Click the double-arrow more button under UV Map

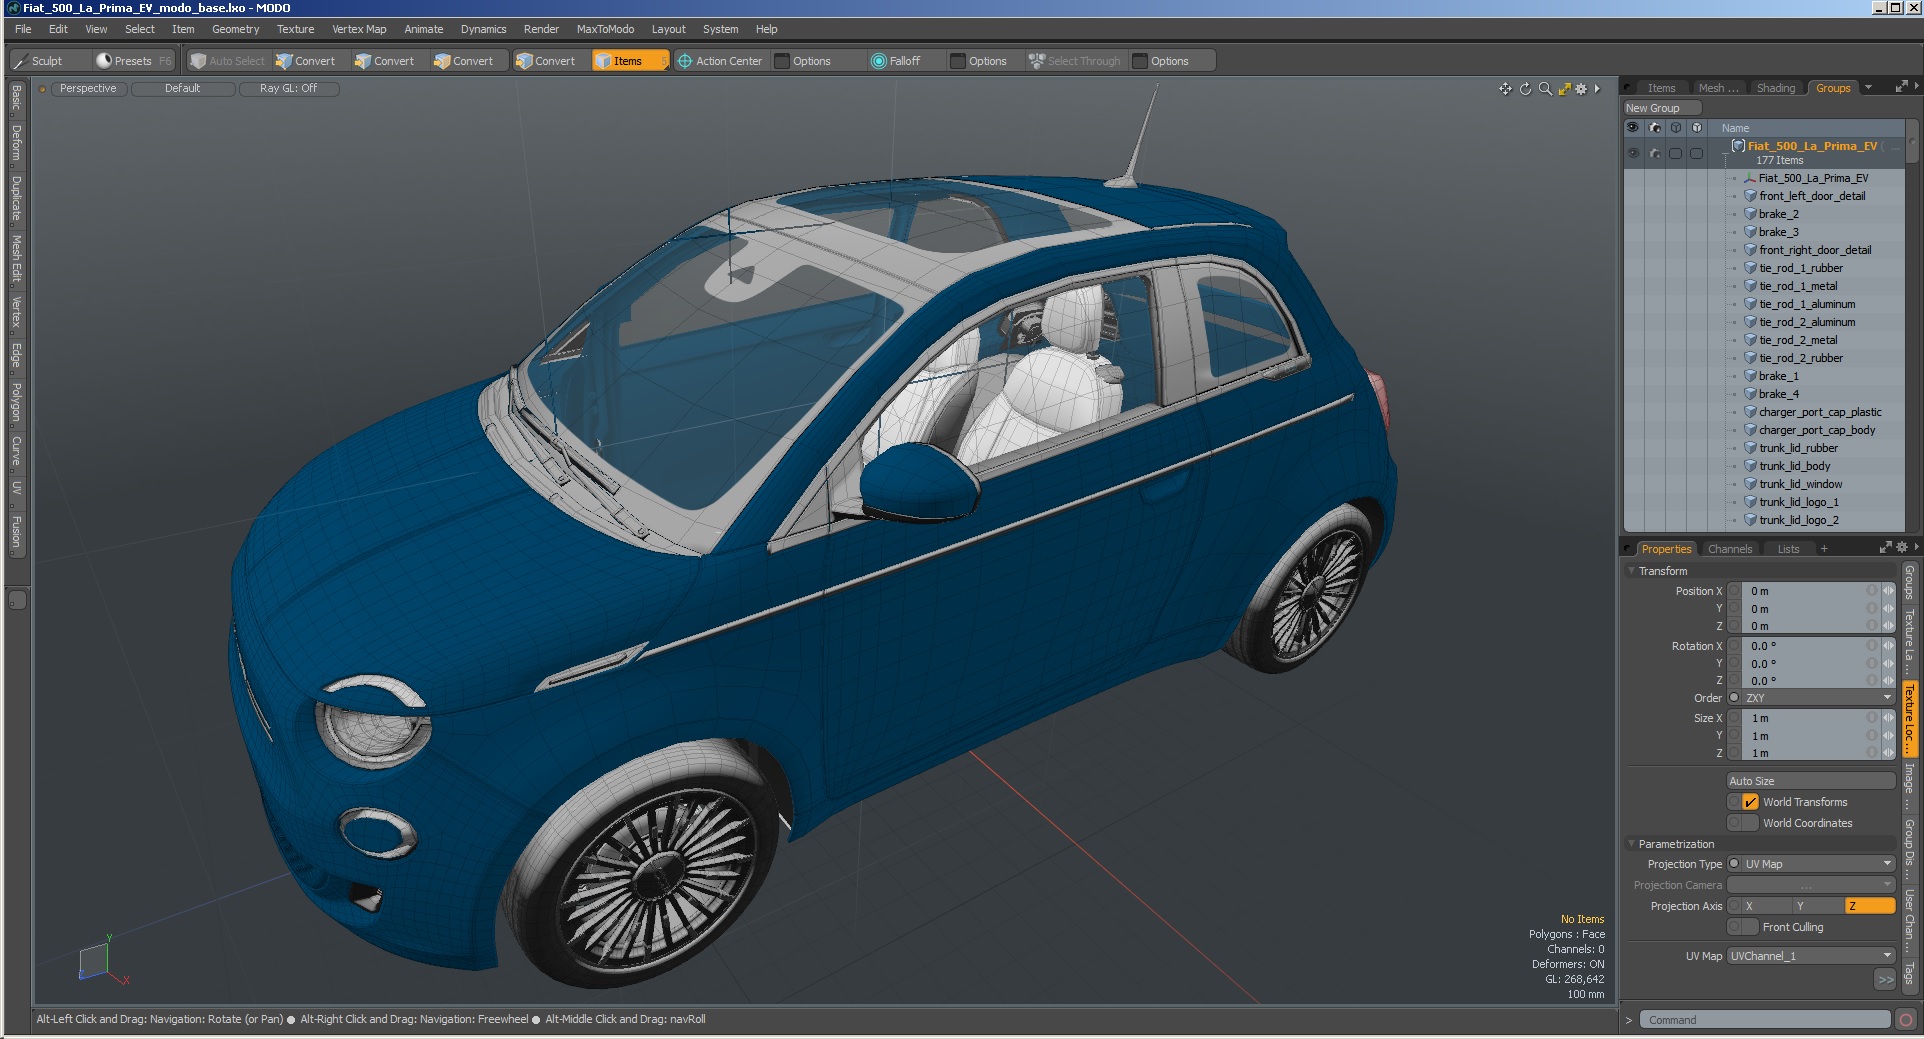click(x=1885, y=980)
